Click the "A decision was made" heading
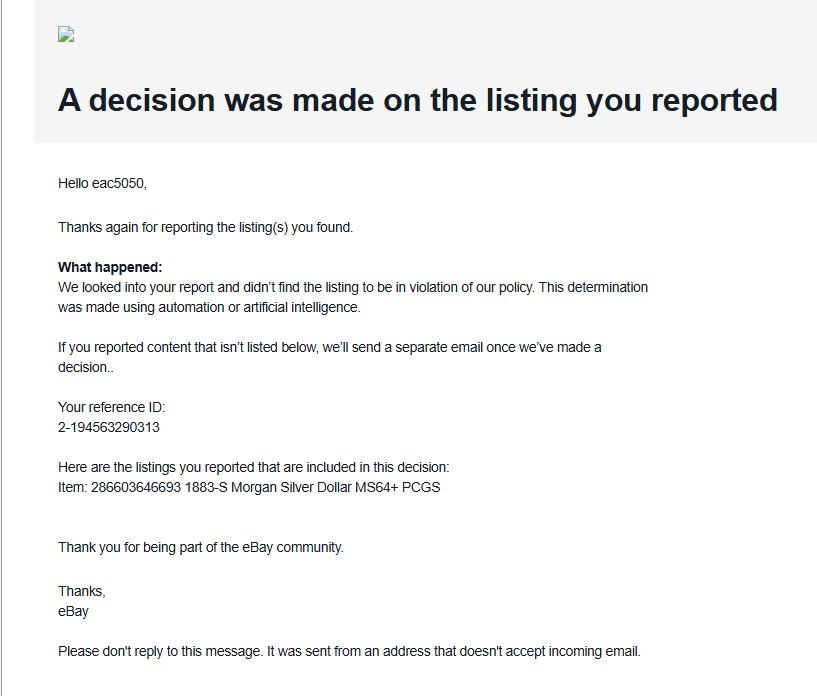This screenshot has height=696, width=817. (417, 100)
